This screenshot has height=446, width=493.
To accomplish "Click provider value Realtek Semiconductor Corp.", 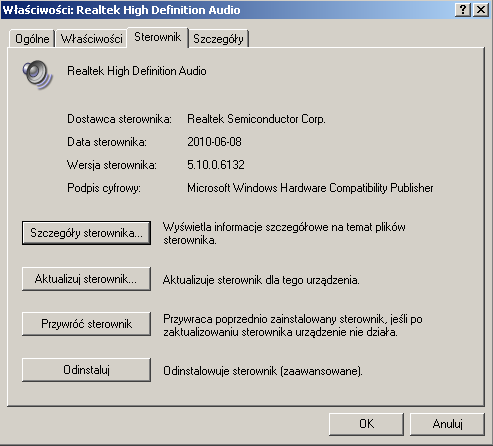I will point(256,119).
